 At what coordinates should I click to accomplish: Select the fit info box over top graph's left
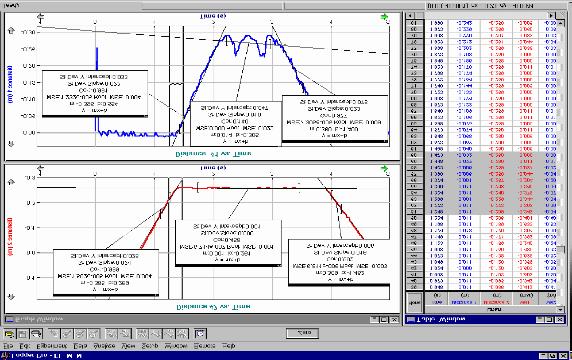click(95, 94)
